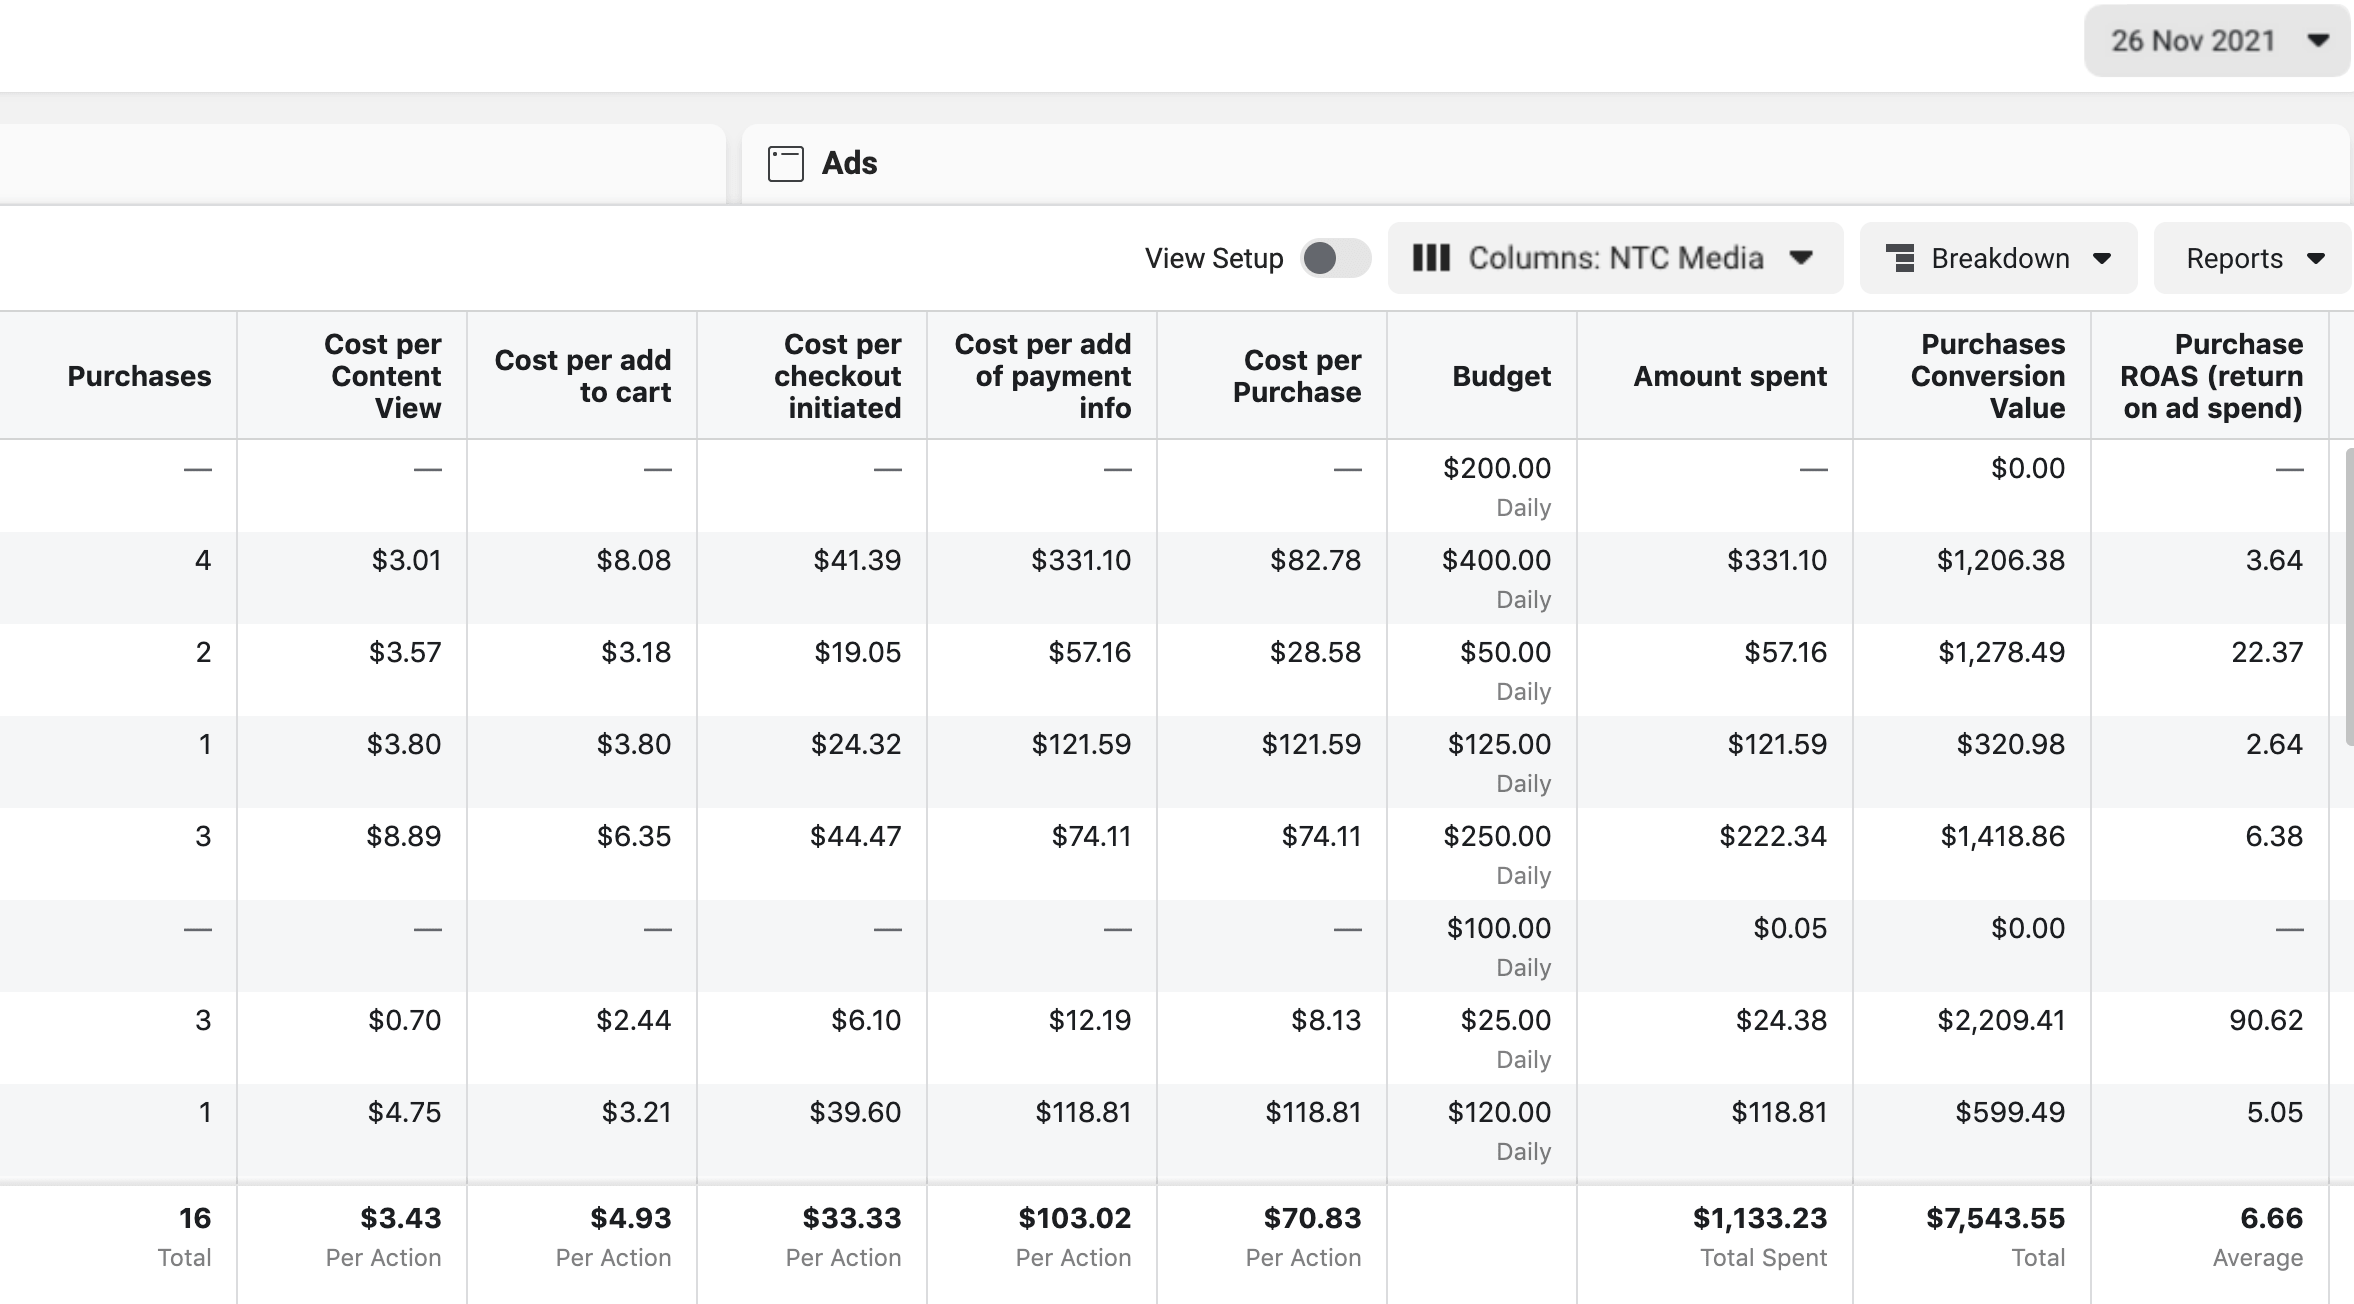2354x1304 pixels.
Task: Click the columns bars icon
Action: tap(1431, 258)
